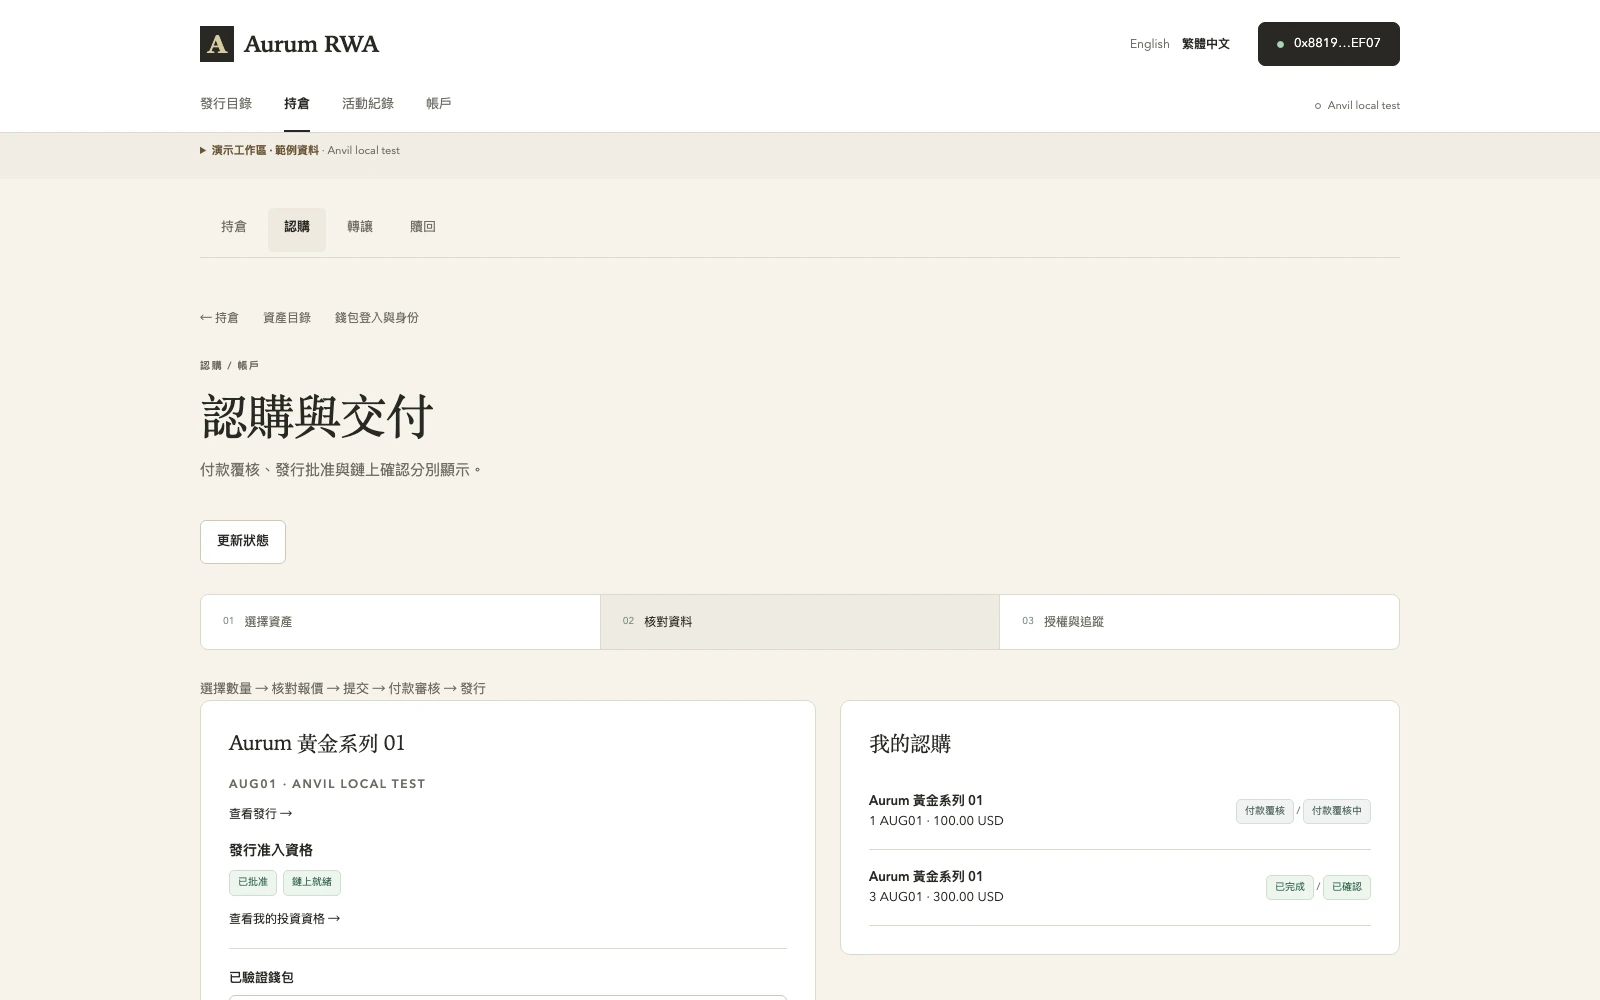Open the 資產目錄 link

tap(287, 318)
